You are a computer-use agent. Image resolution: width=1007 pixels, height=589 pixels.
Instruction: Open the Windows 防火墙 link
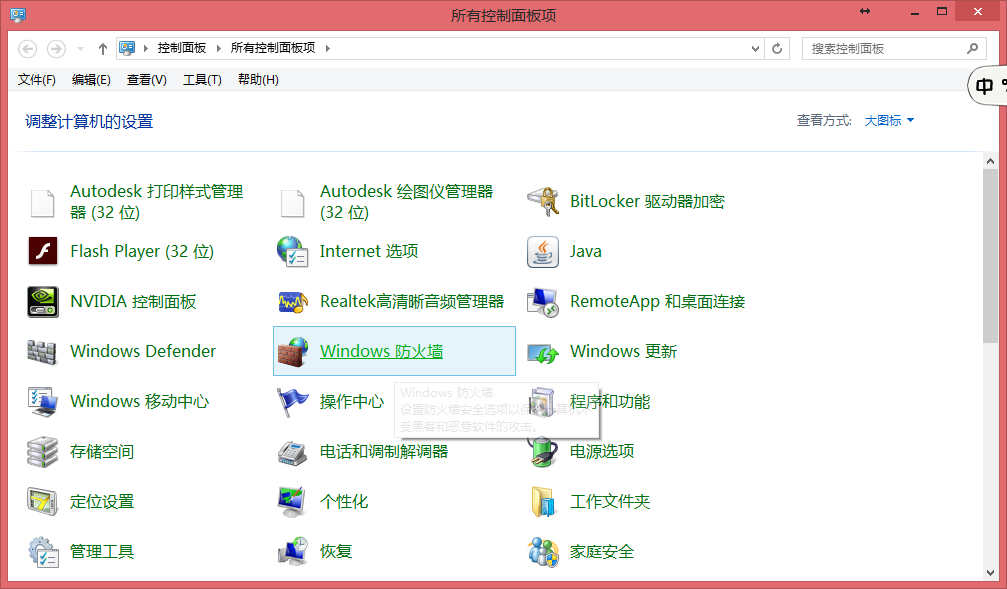coord(381,351)
